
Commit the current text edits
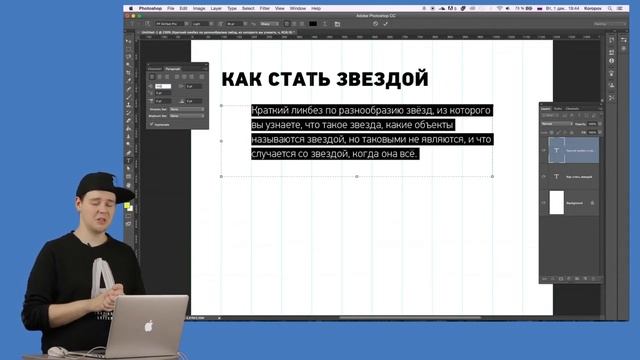385,24
